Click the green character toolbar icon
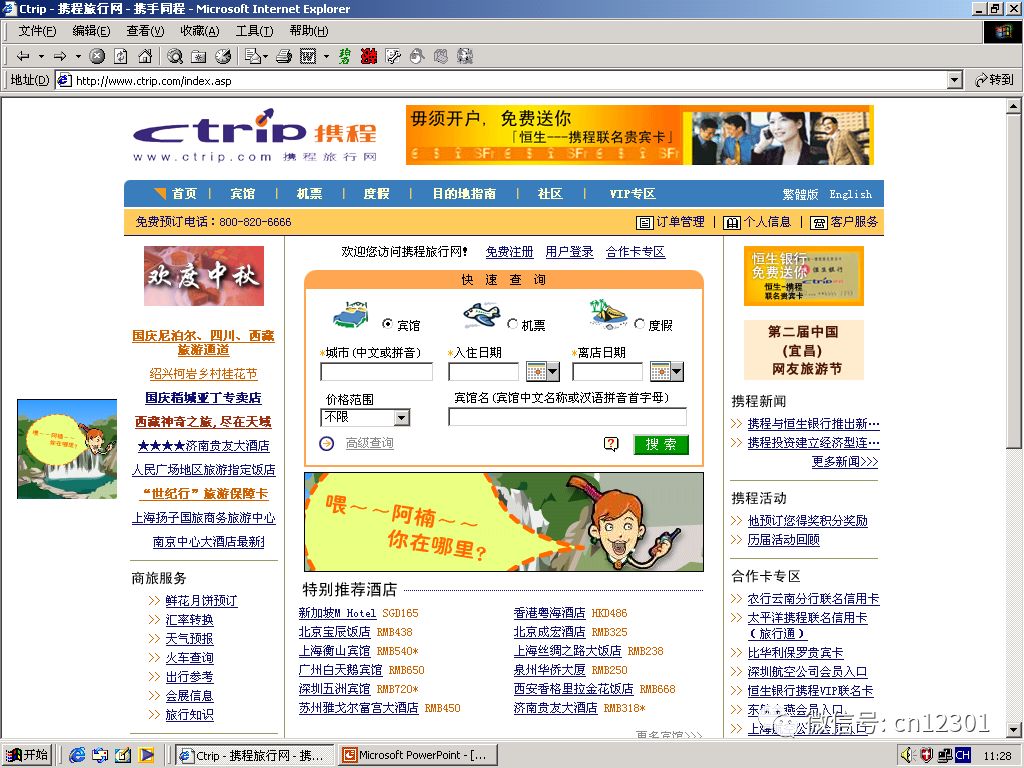Viewport: 1024px width, 768px height. 345,57
